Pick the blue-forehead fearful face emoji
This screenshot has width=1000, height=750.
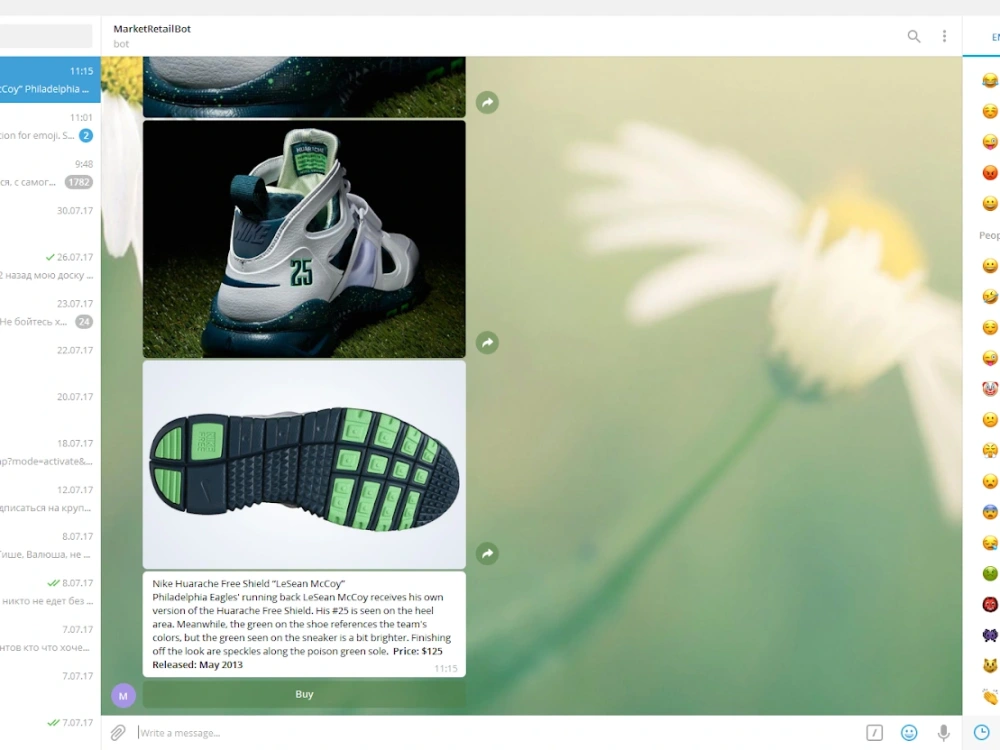(990, 511)
